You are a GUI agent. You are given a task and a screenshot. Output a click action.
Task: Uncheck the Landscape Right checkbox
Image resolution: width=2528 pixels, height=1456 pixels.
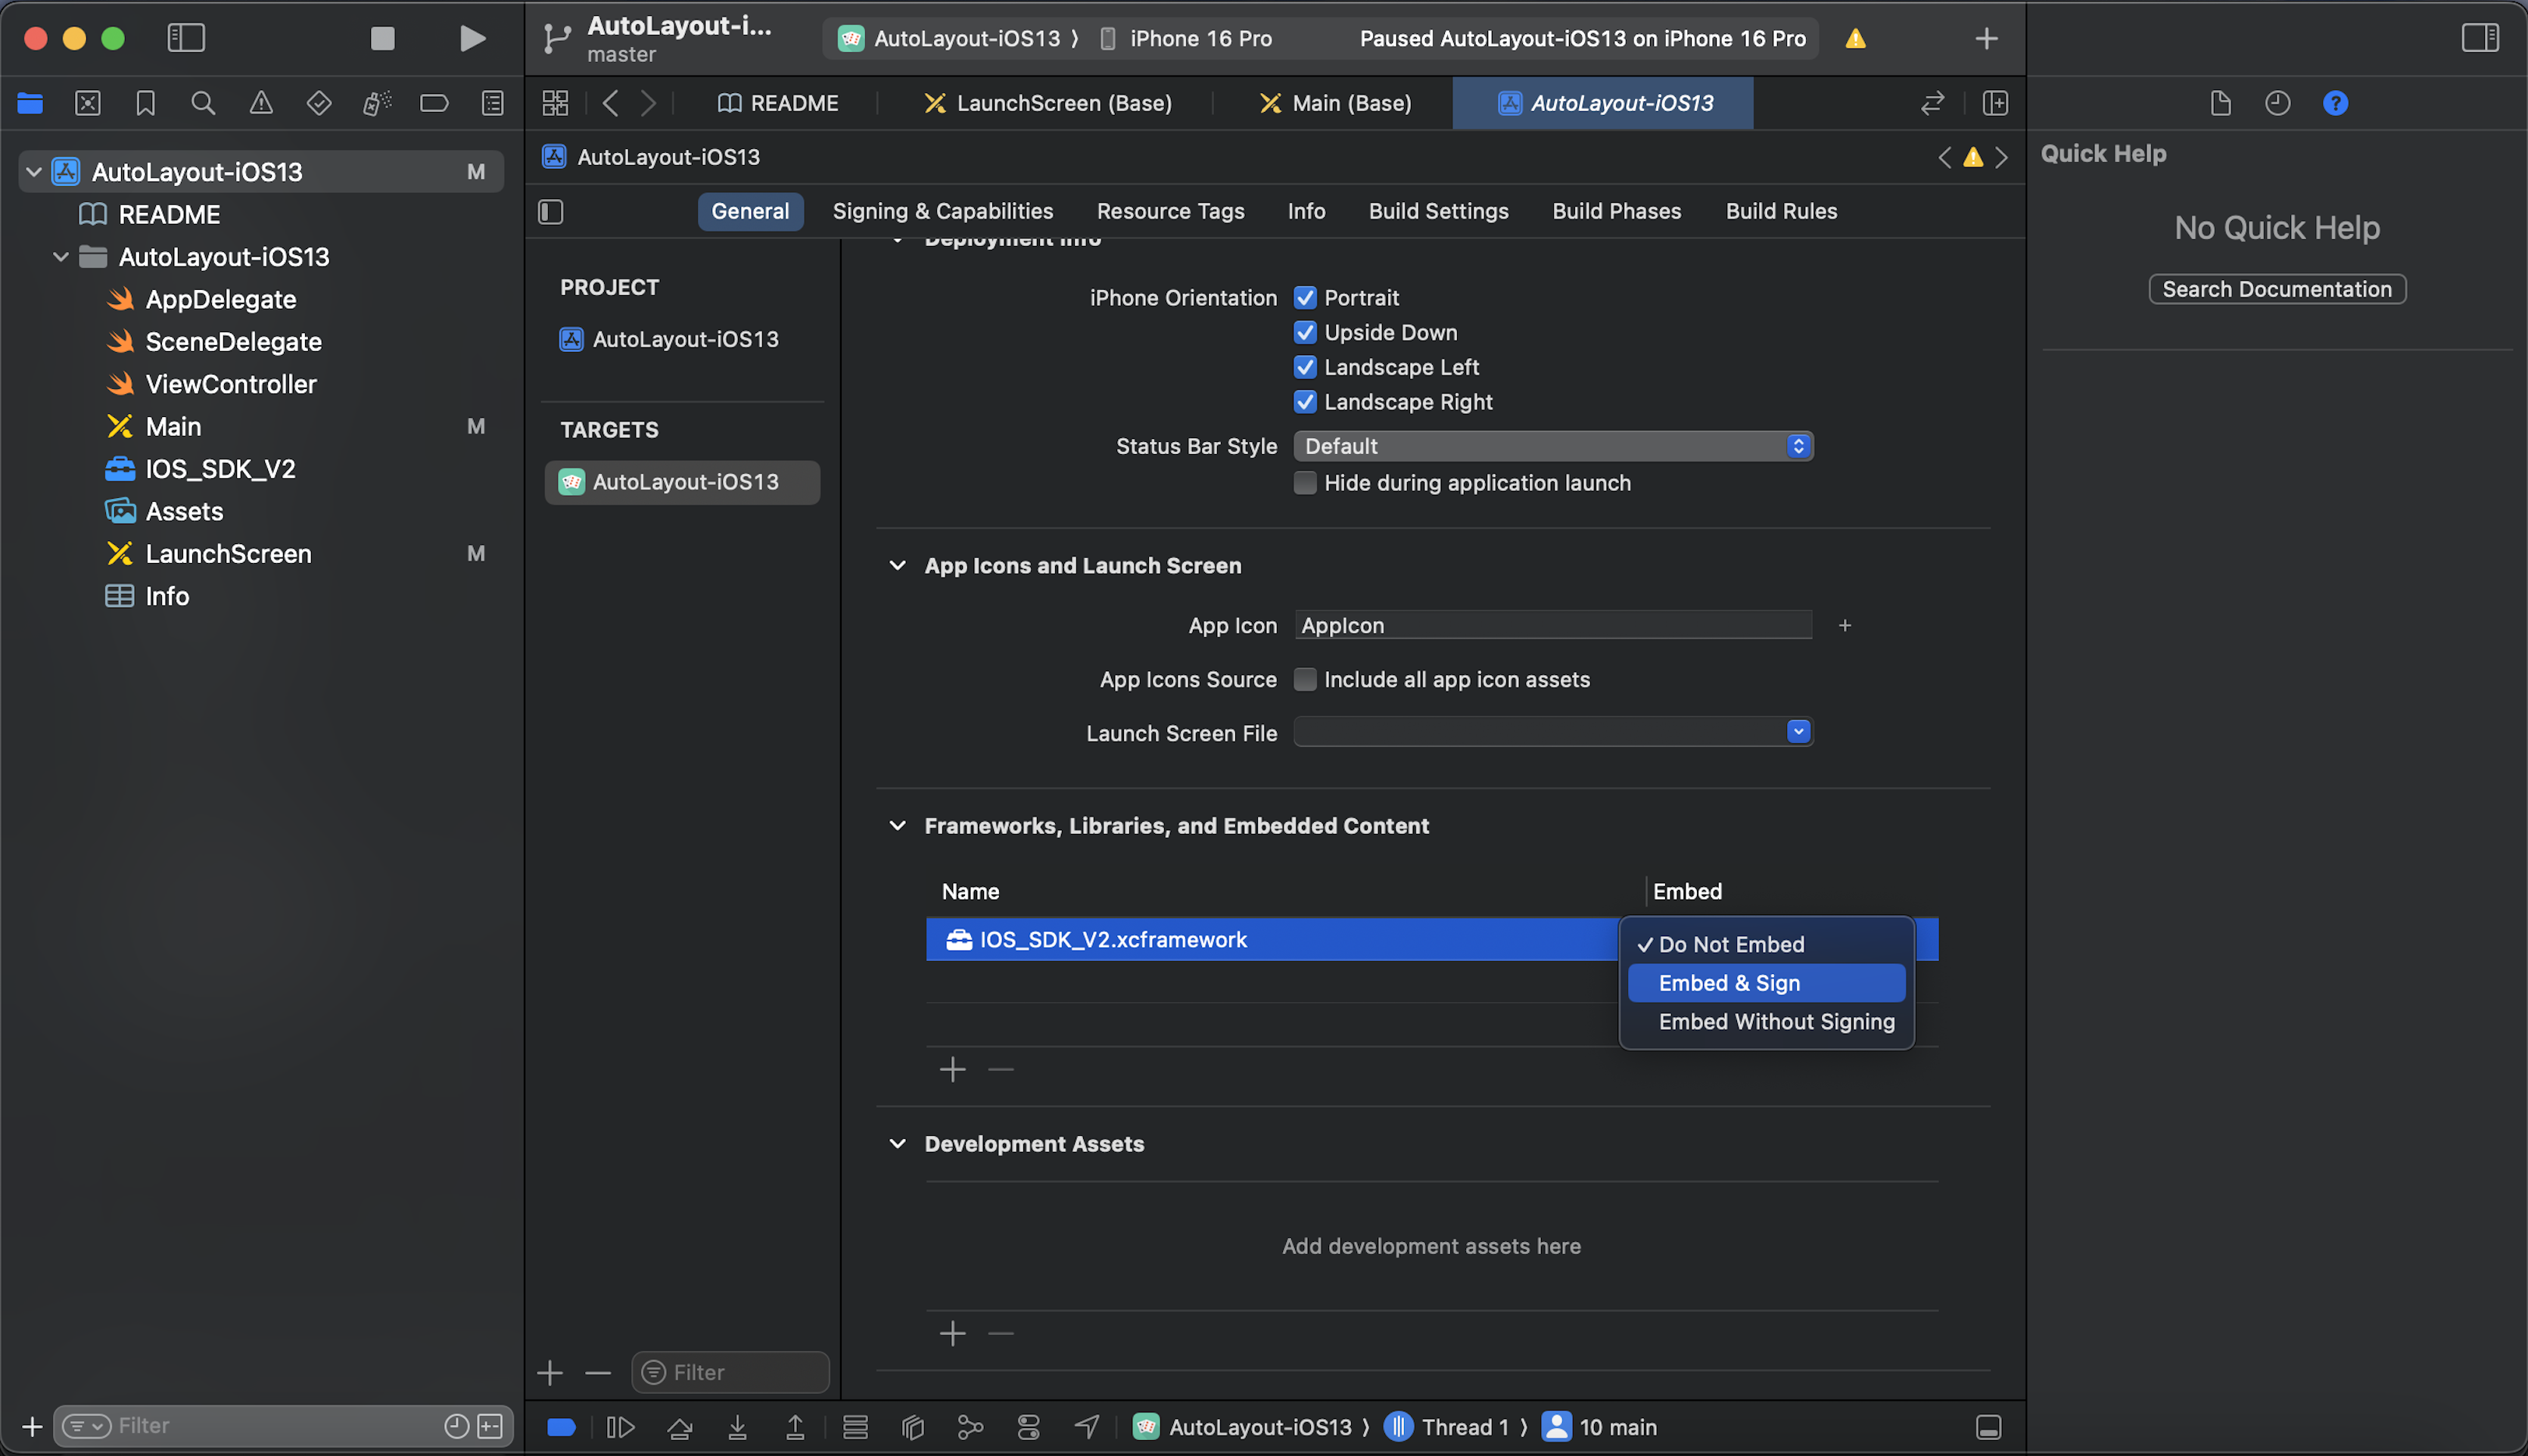point(1305,401)
